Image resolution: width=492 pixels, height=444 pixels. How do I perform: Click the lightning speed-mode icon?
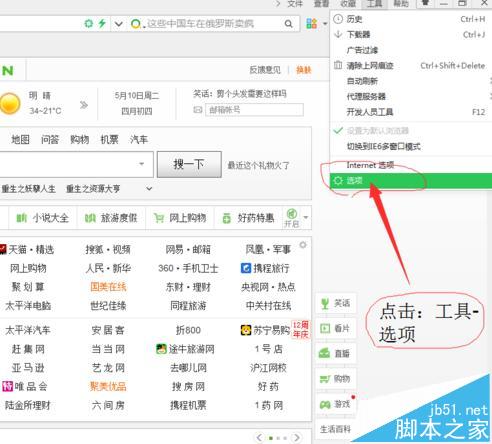click(102, 23)
